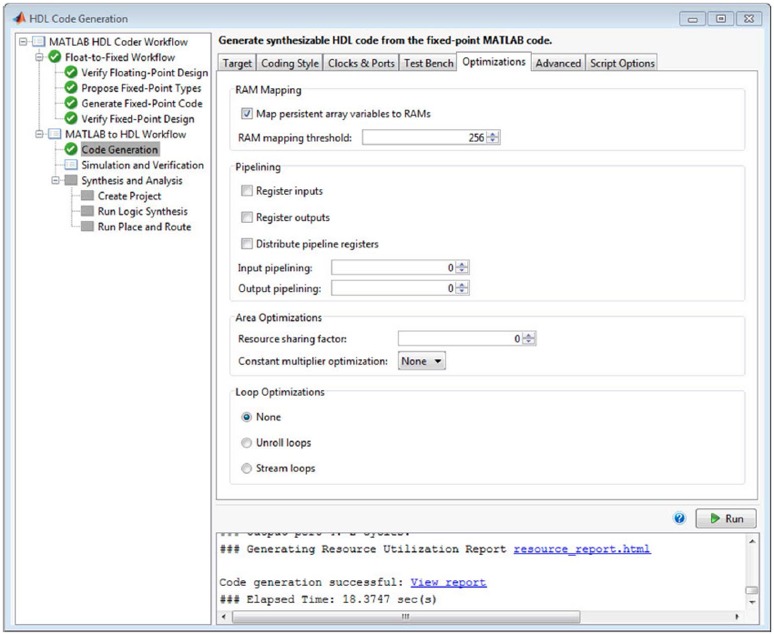
Task: Click the green check icon beside Verify Floating-Point Design
Action: (x=71, y=72)
